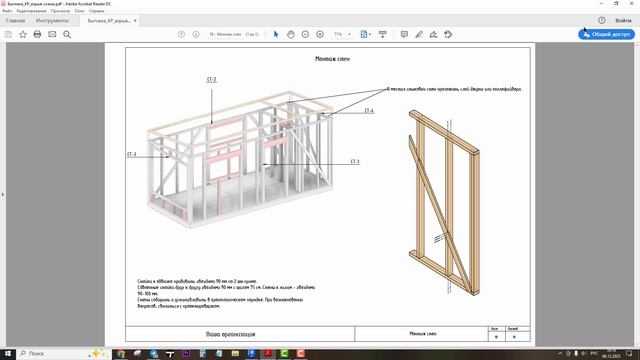Print the document with the printer icon
Image resolution: width=640 pixels, height=360 pixels.
coord(37,34)
